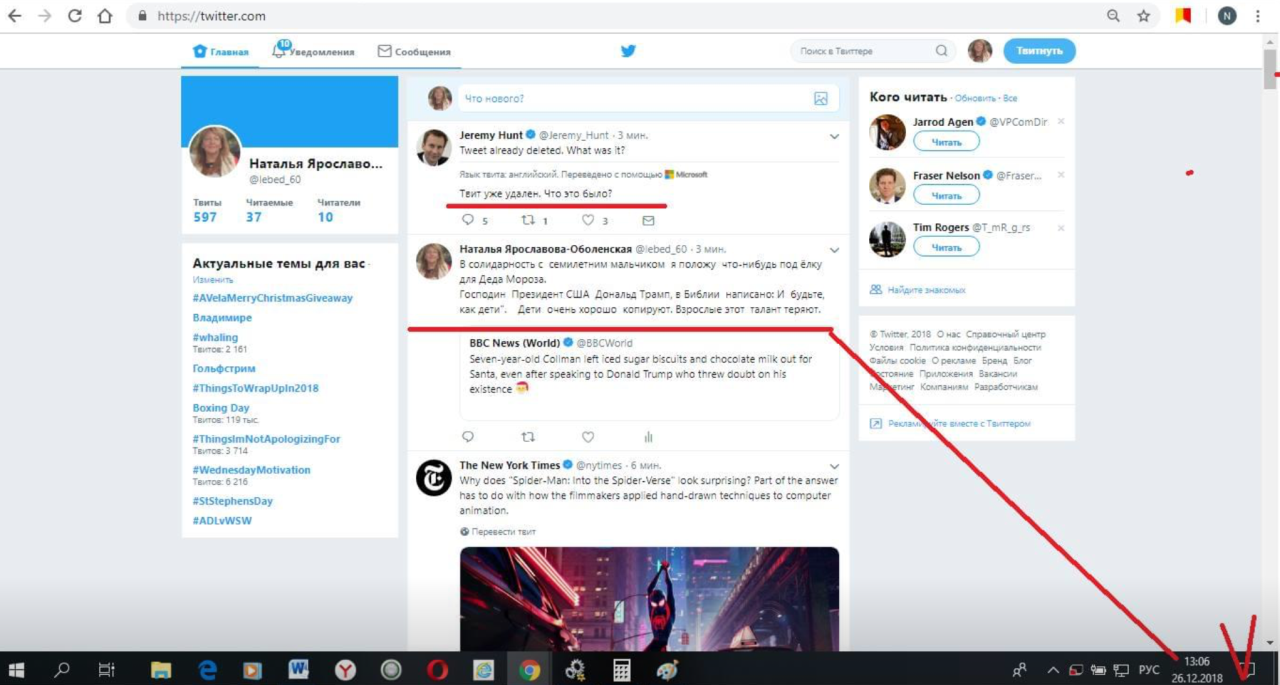Bookmark this page with the star icon
This screenshot has height=685, width=1280.
pos(1143,16)
